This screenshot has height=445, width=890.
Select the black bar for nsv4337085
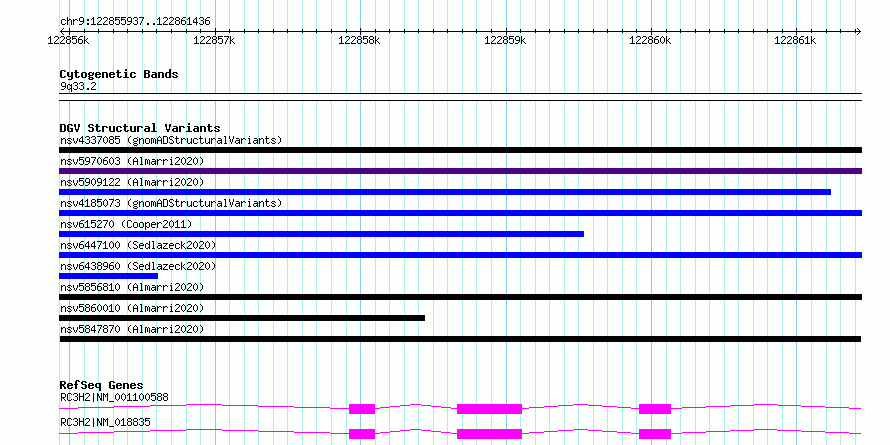460,150
